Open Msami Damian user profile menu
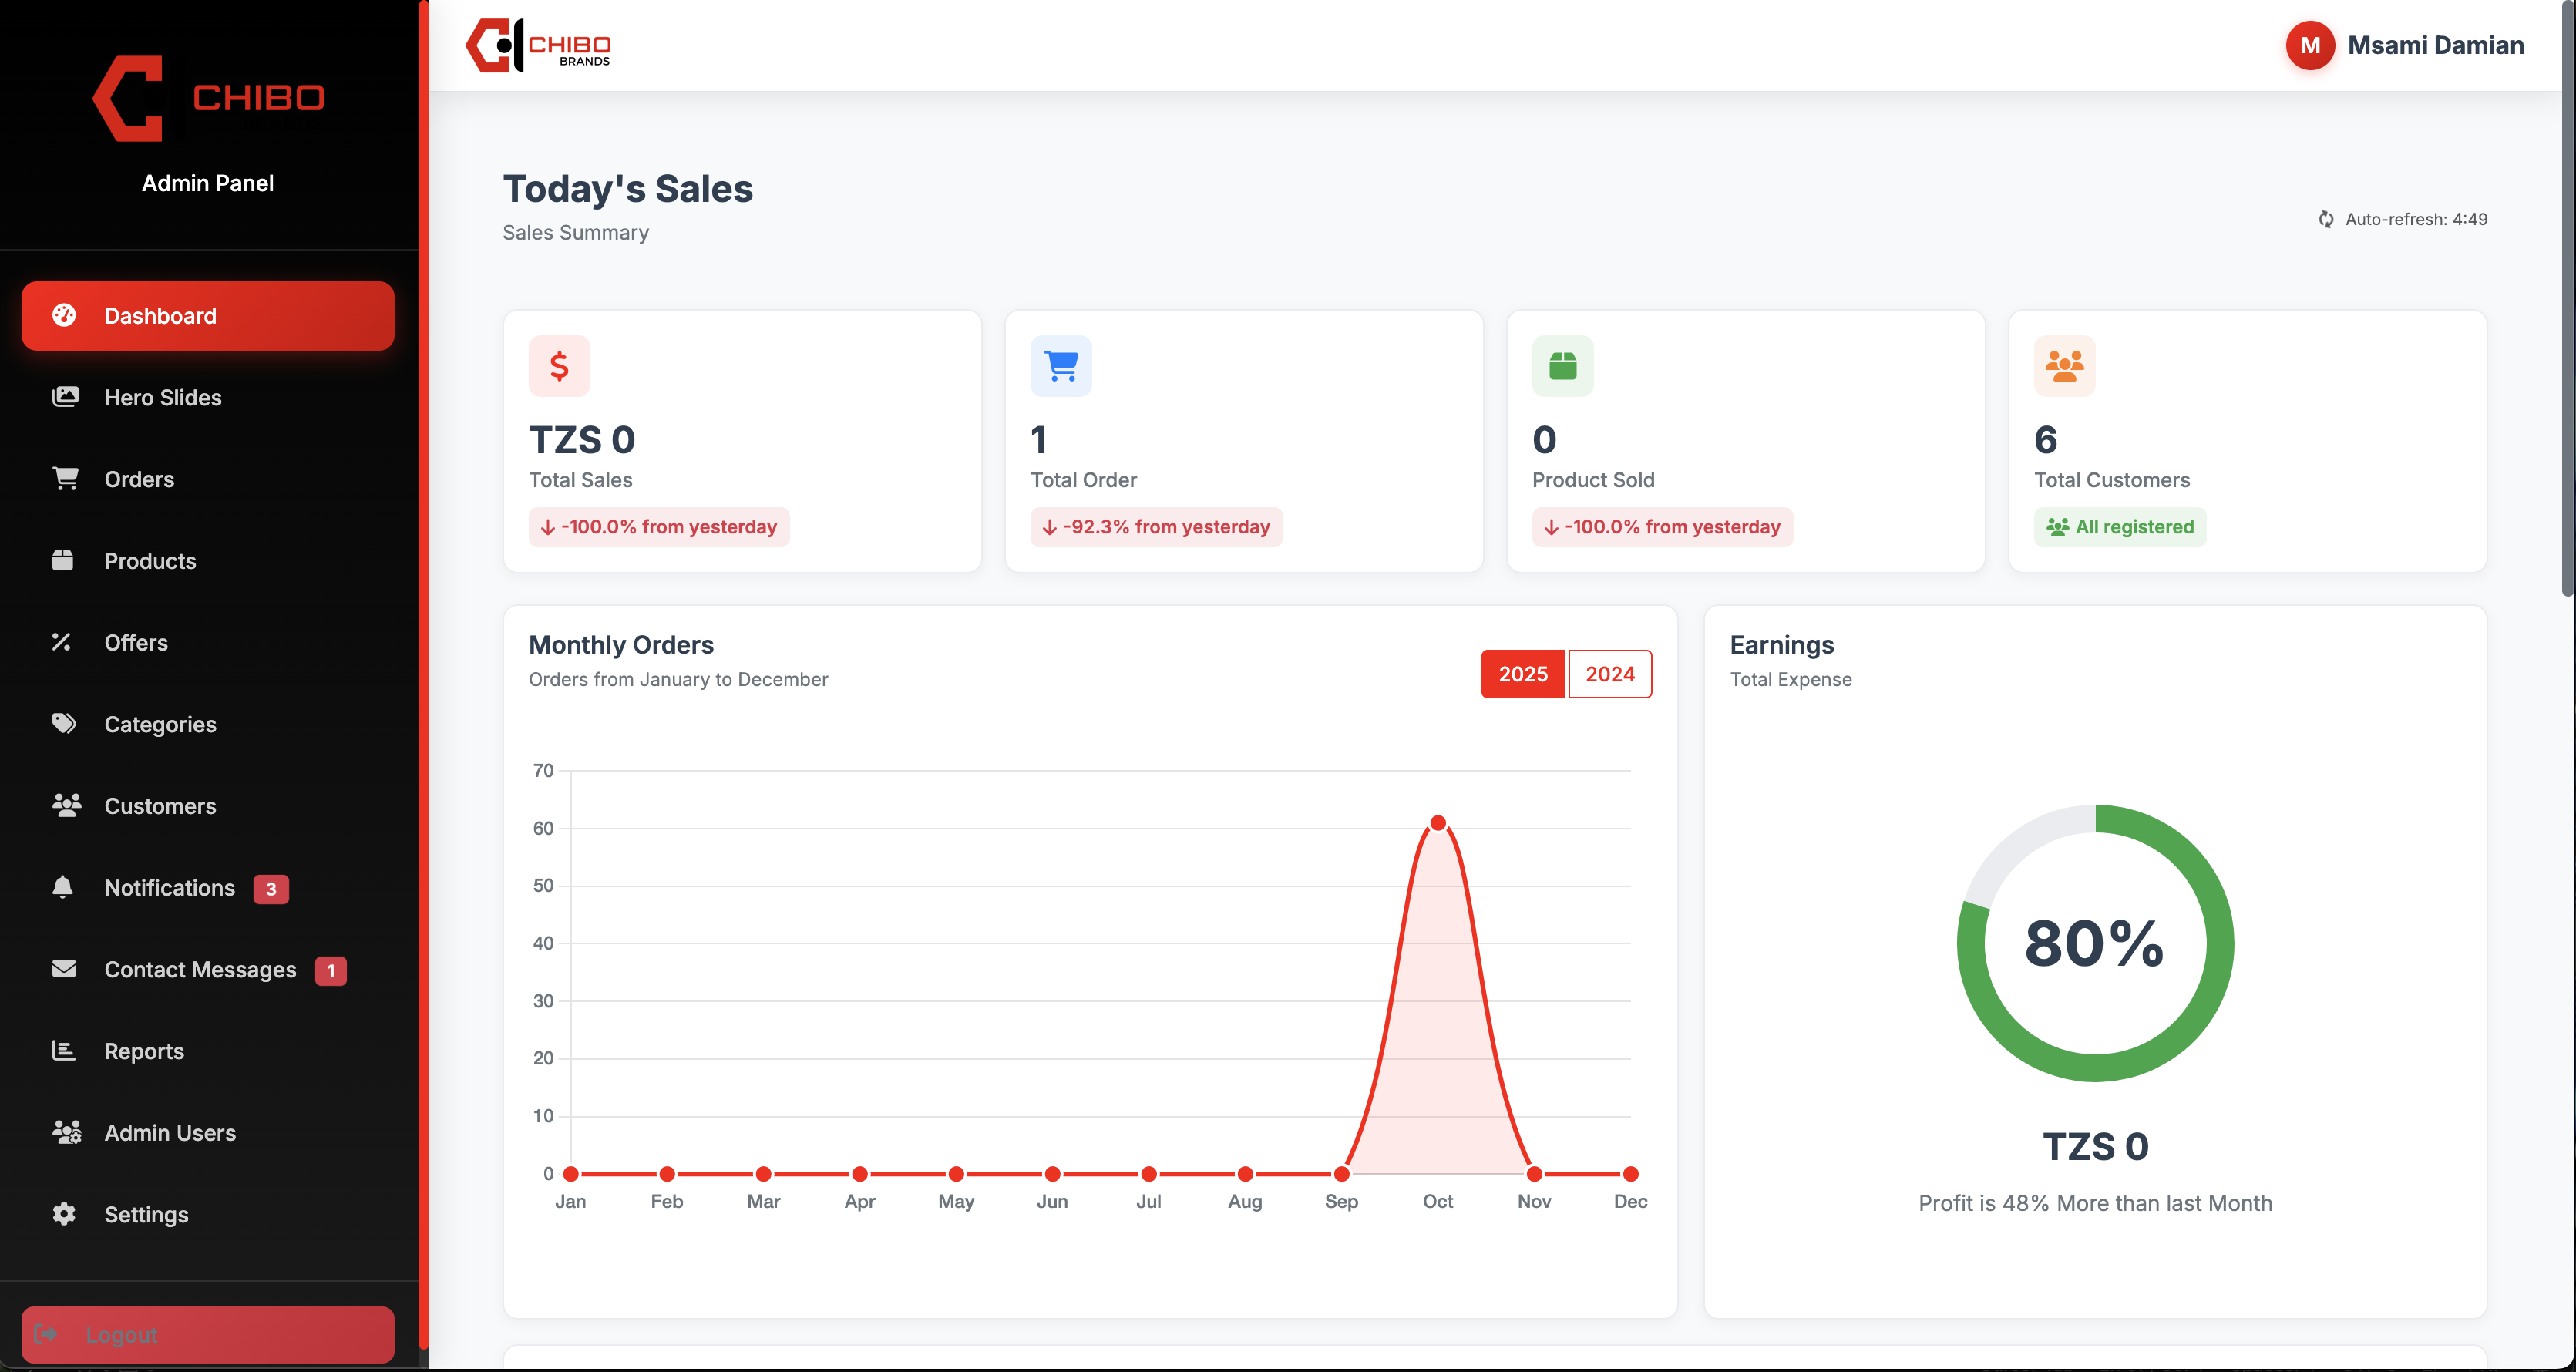Image resolution: width=2576 pixels, height=1372 pixels. pos(2434,45)
